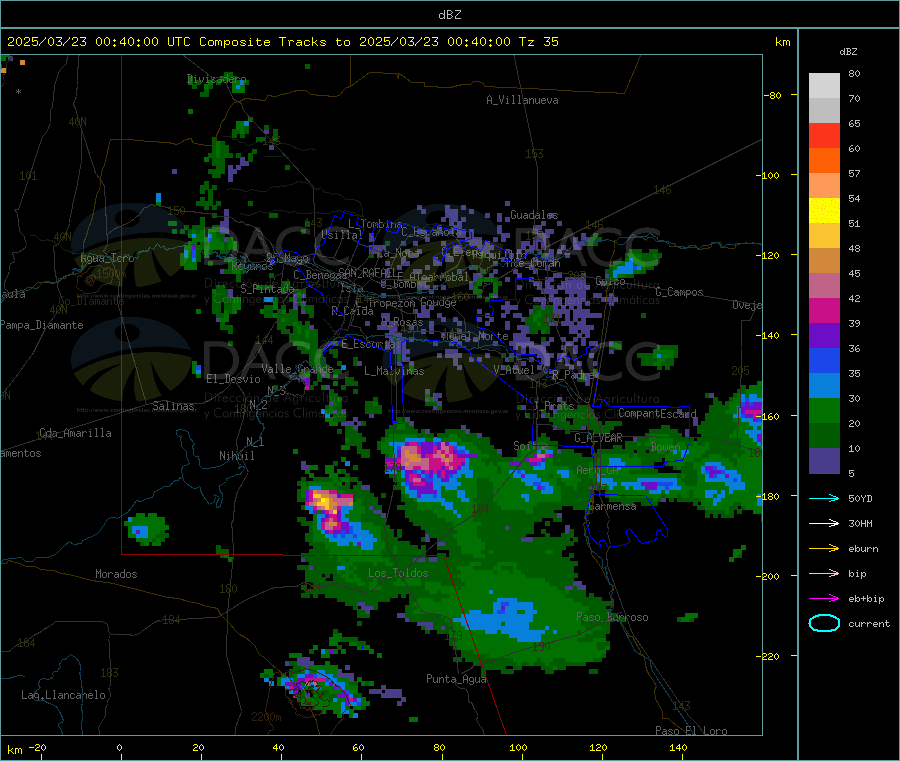The width and height of the screenshot is (900, 761).
Task: Click the 'Cda_Amarilla' map label
Action: coord(75,433)
